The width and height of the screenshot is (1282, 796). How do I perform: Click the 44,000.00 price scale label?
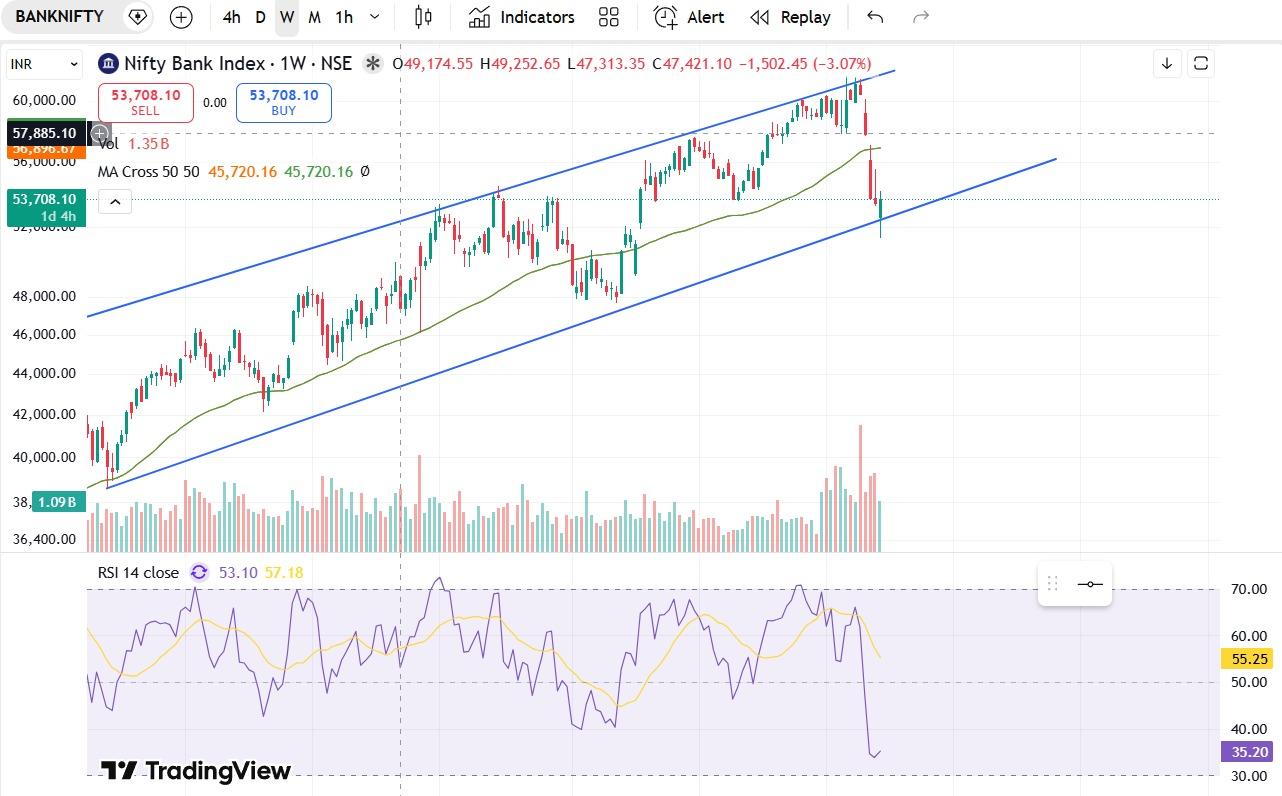point(44,373)
